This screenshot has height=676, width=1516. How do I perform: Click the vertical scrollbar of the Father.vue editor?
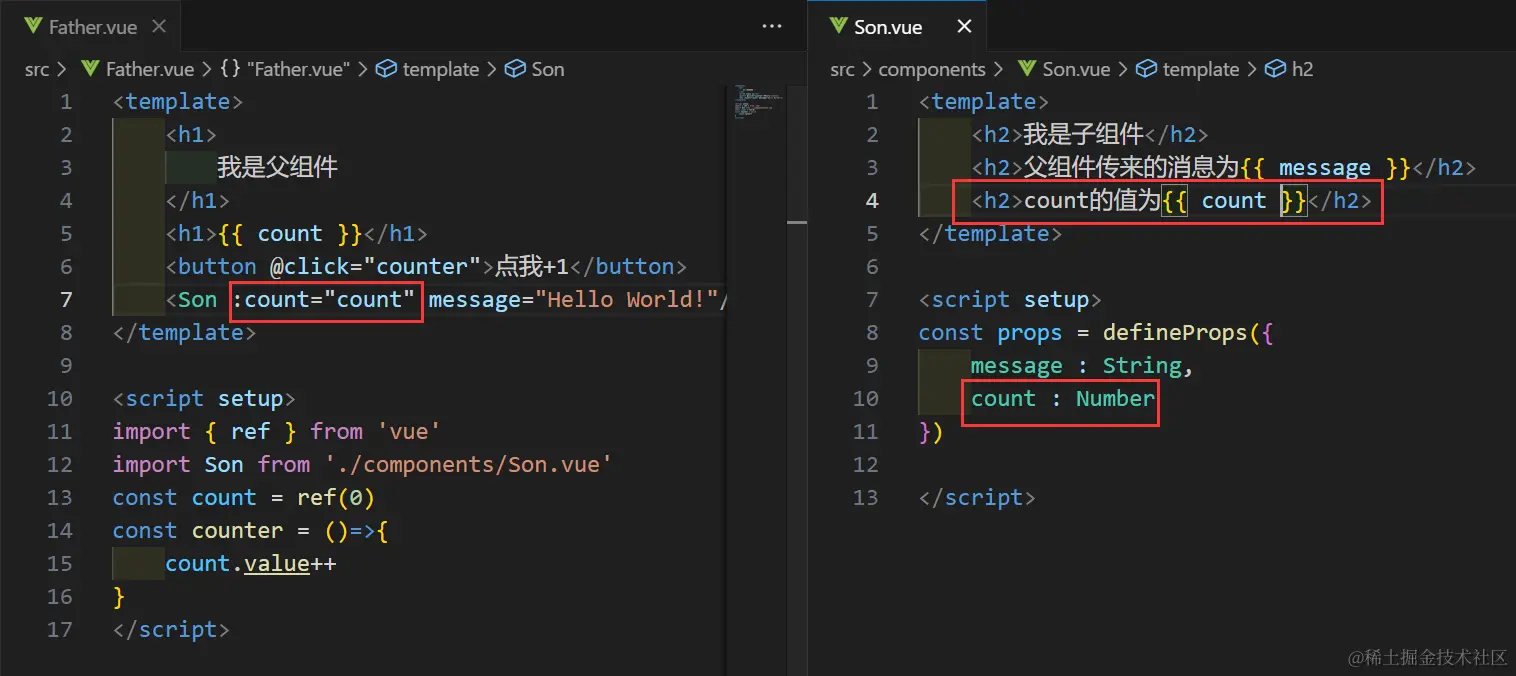point(796,380)
